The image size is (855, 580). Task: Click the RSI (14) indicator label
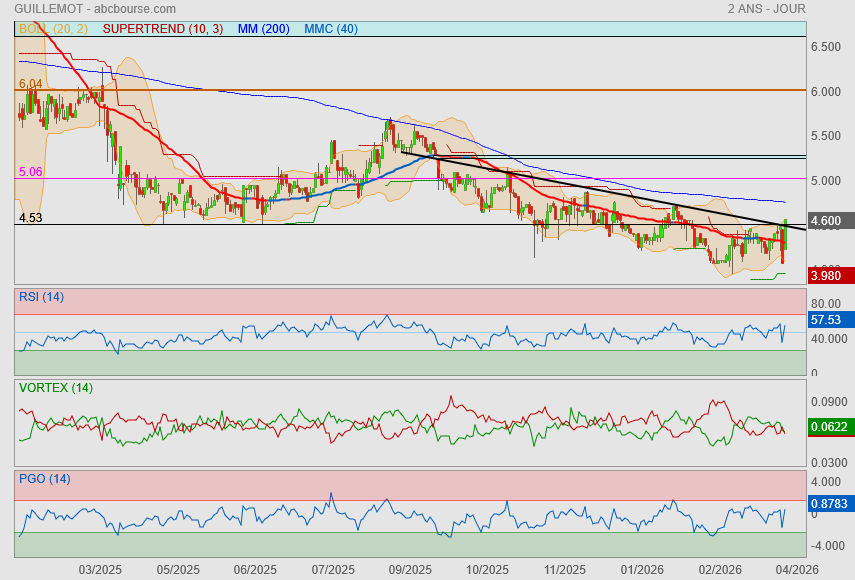coord(41,296)
